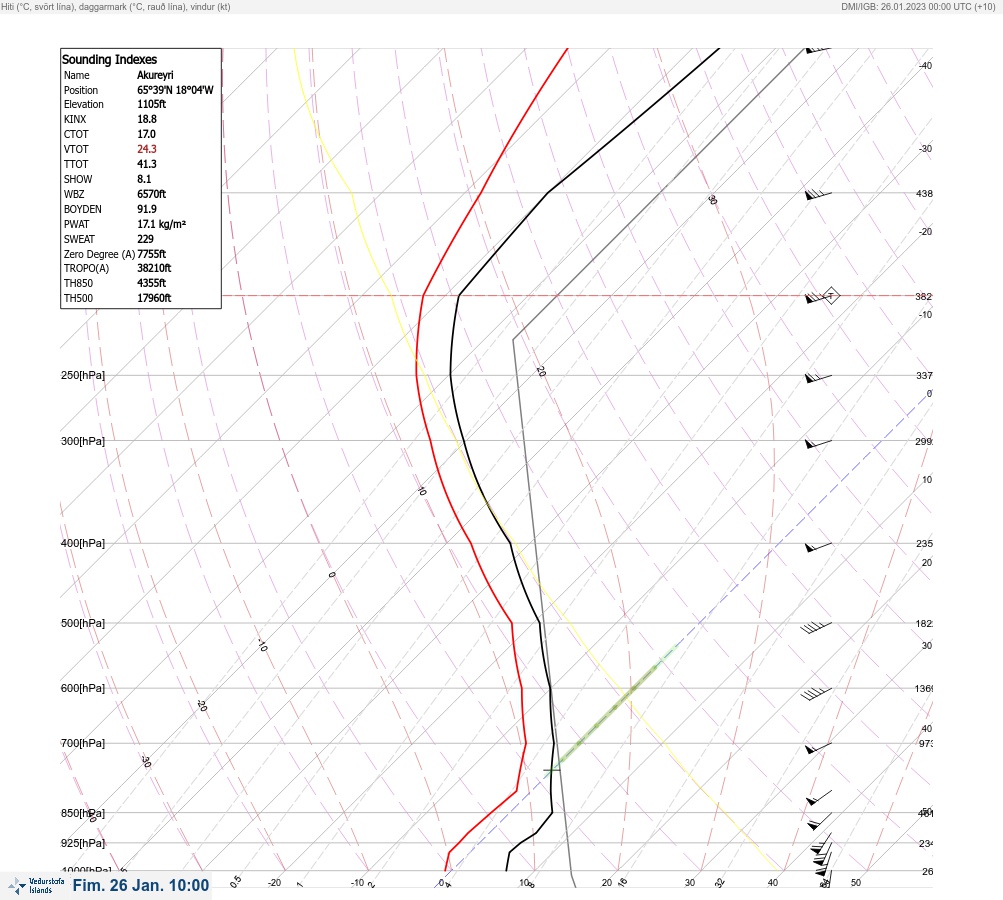Click Zero Degree (A) value 7755ft
This screenshot has height=900, width=1003.
[x=152, y=254]
